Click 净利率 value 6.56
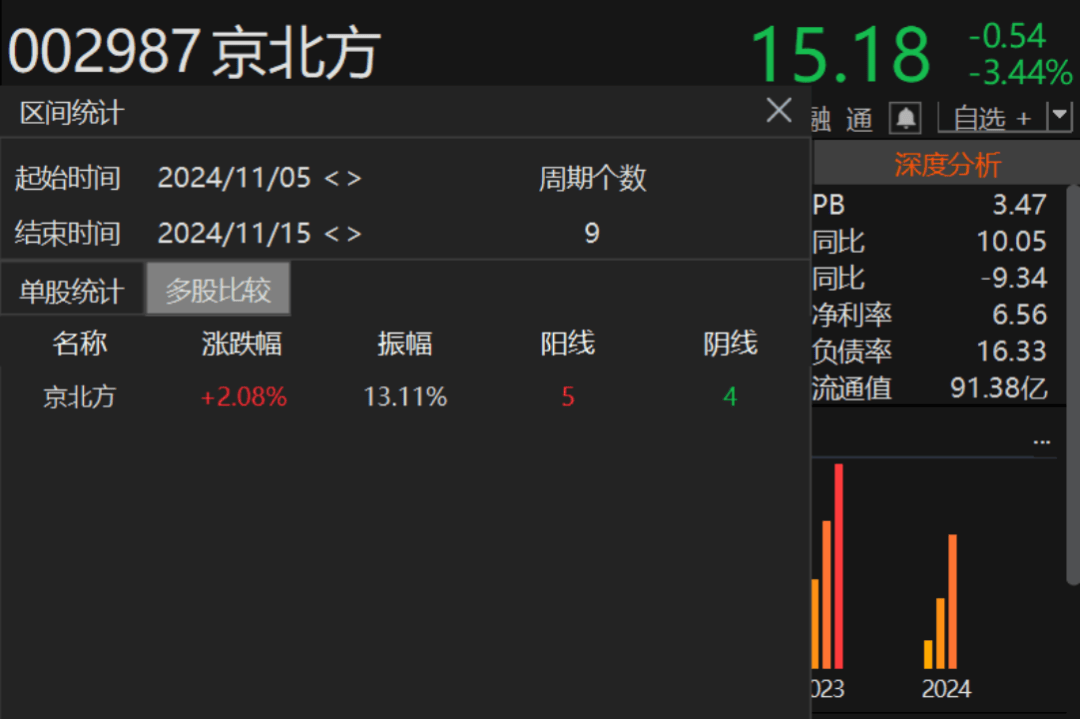The image size is (1080, 719). click(1019, 315)
